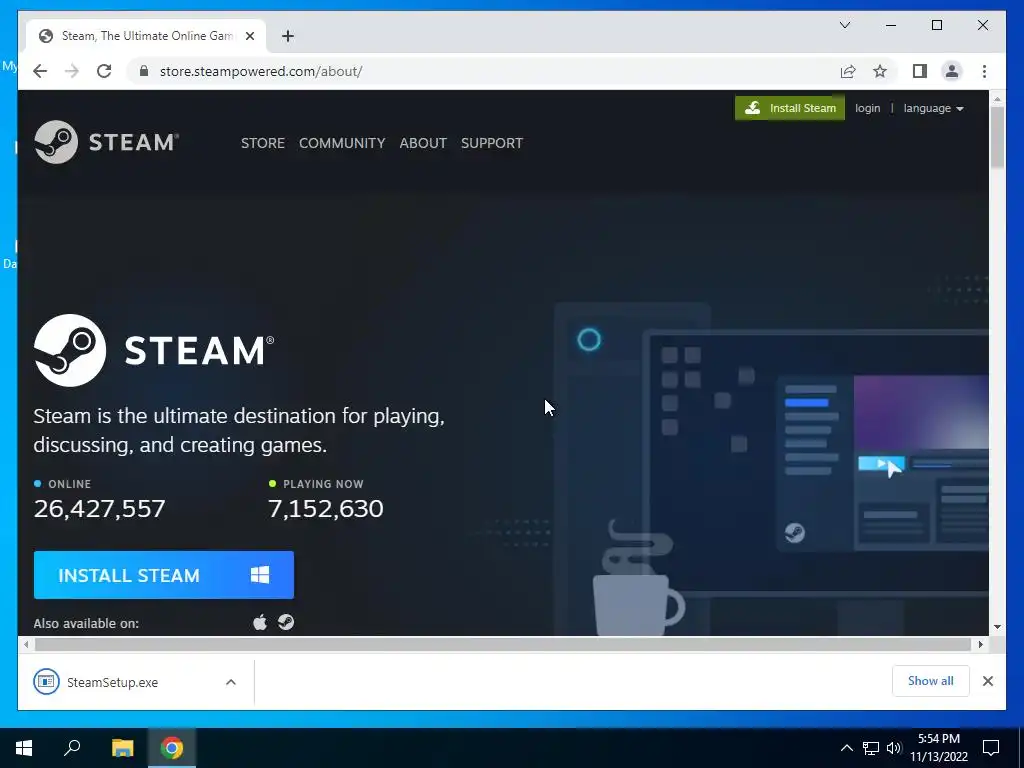Screen dimensions: 1024x768
Task: Open the network tray icon
Action: [x=871, y=748]
